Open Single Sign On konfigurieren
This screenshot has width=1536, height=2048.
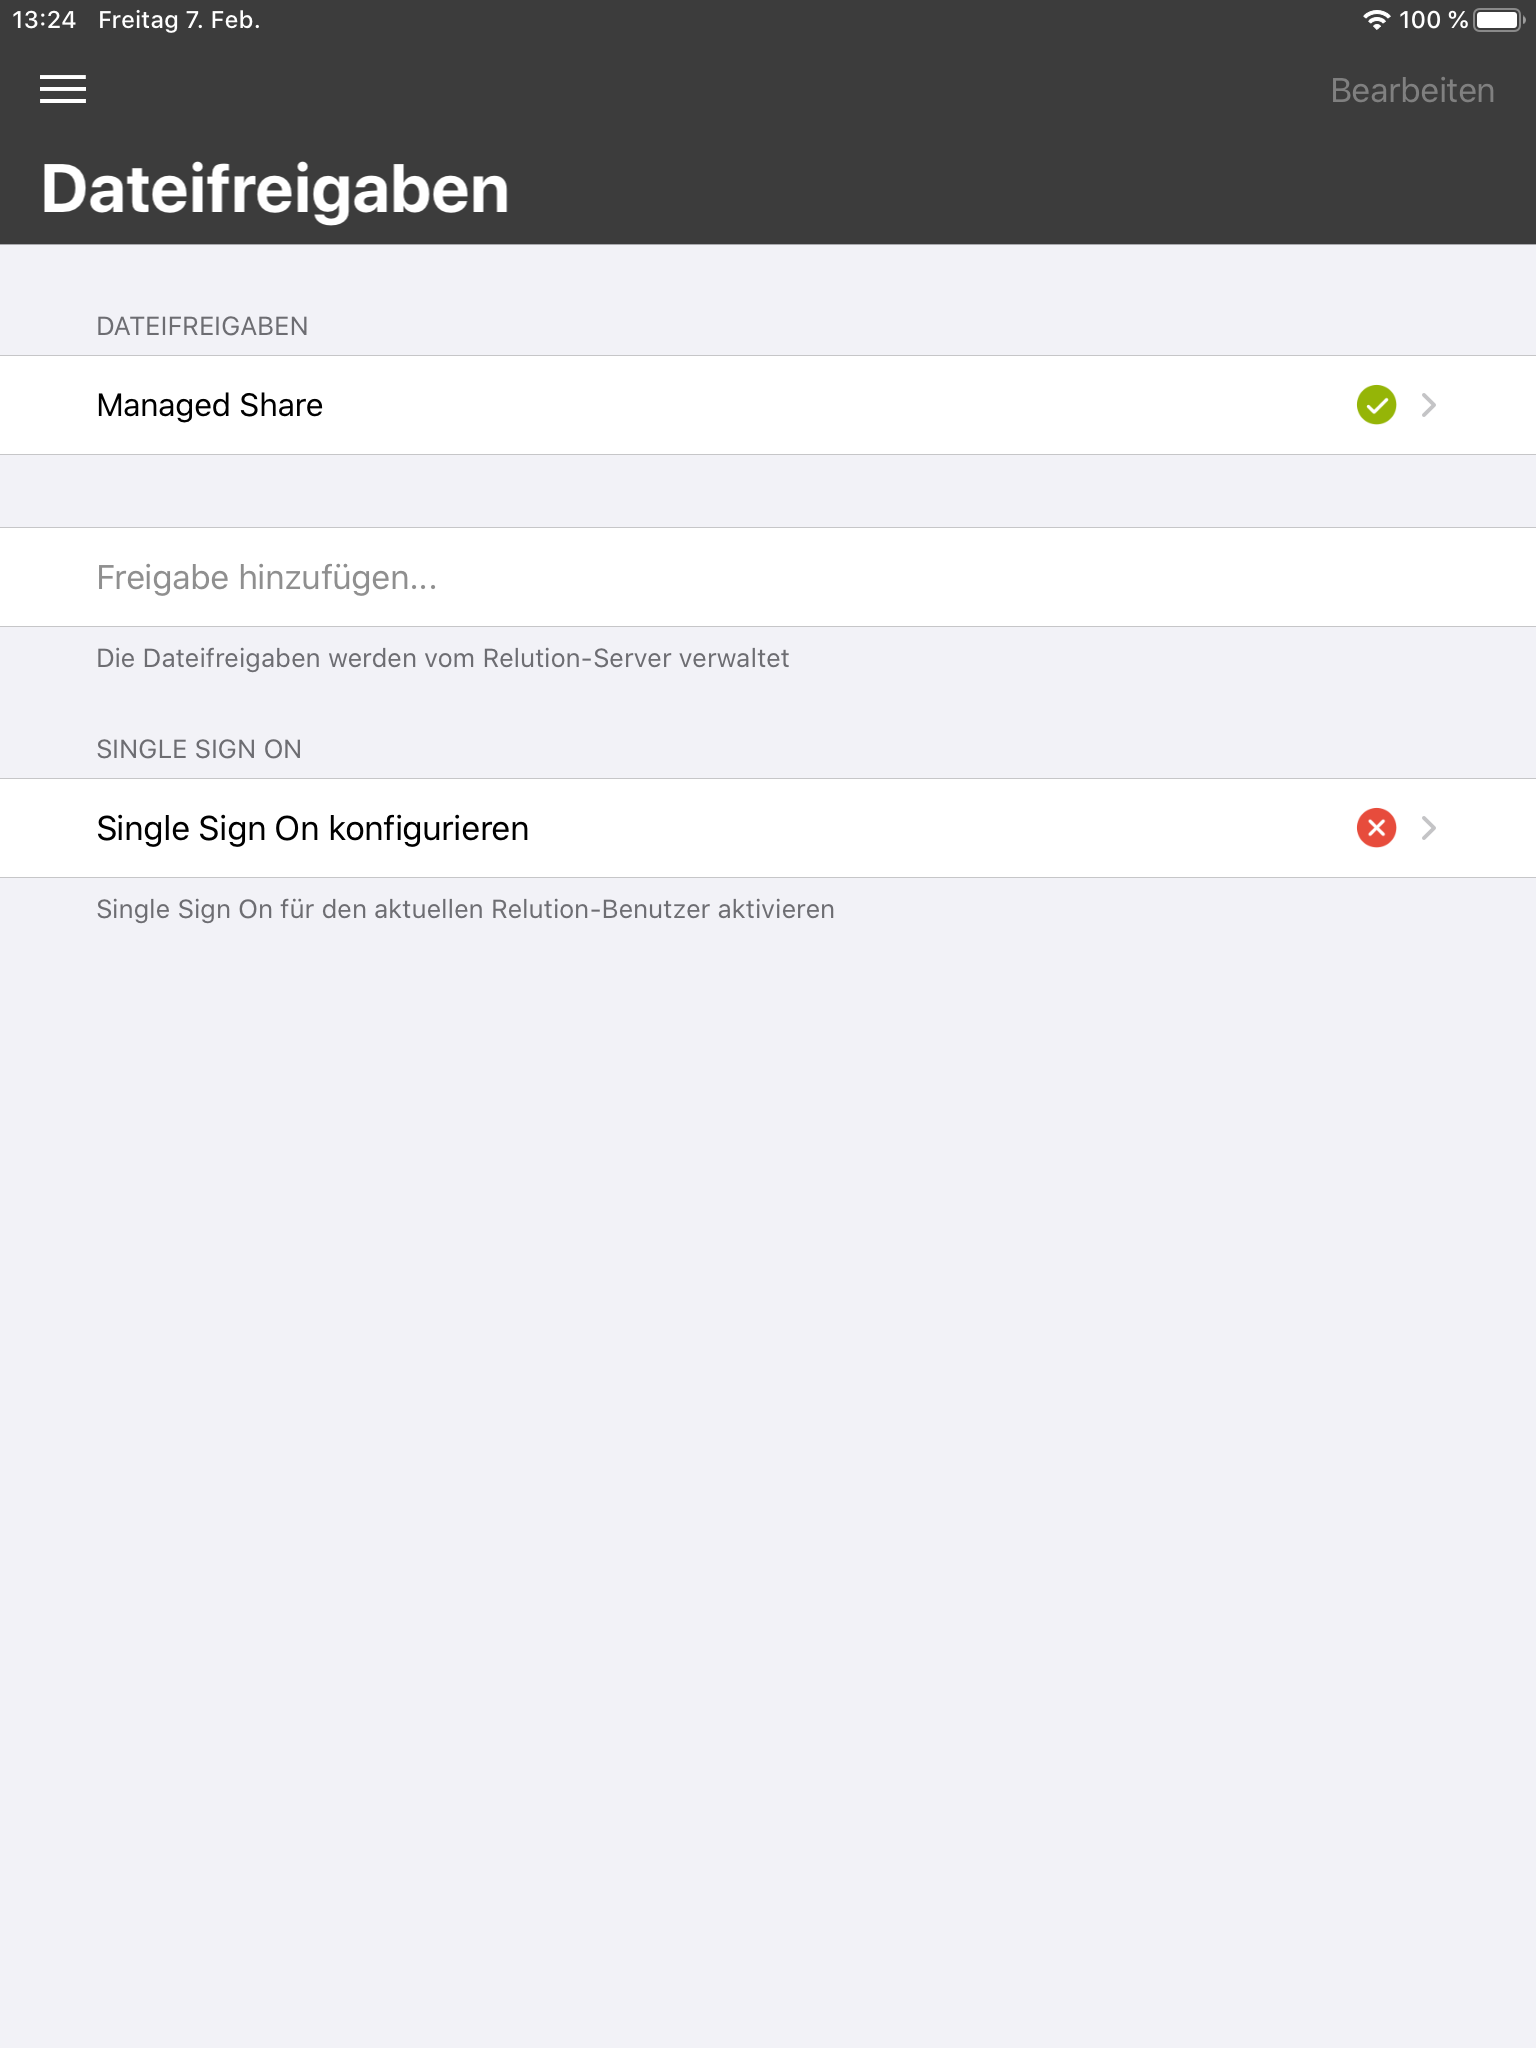[768, 828]
